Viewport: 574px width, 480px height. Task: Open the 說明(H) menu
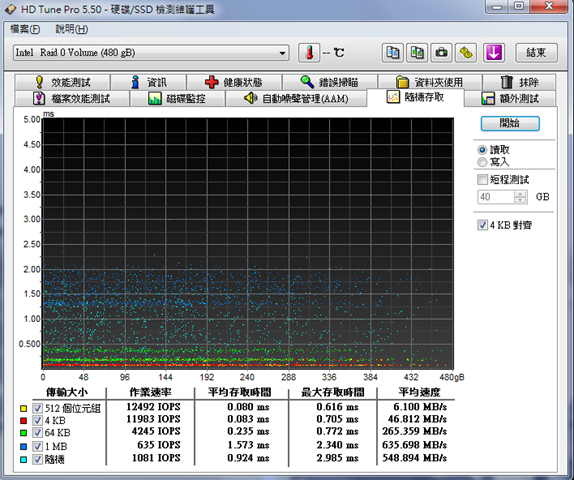pyautogui.click(x=71, y=29)
